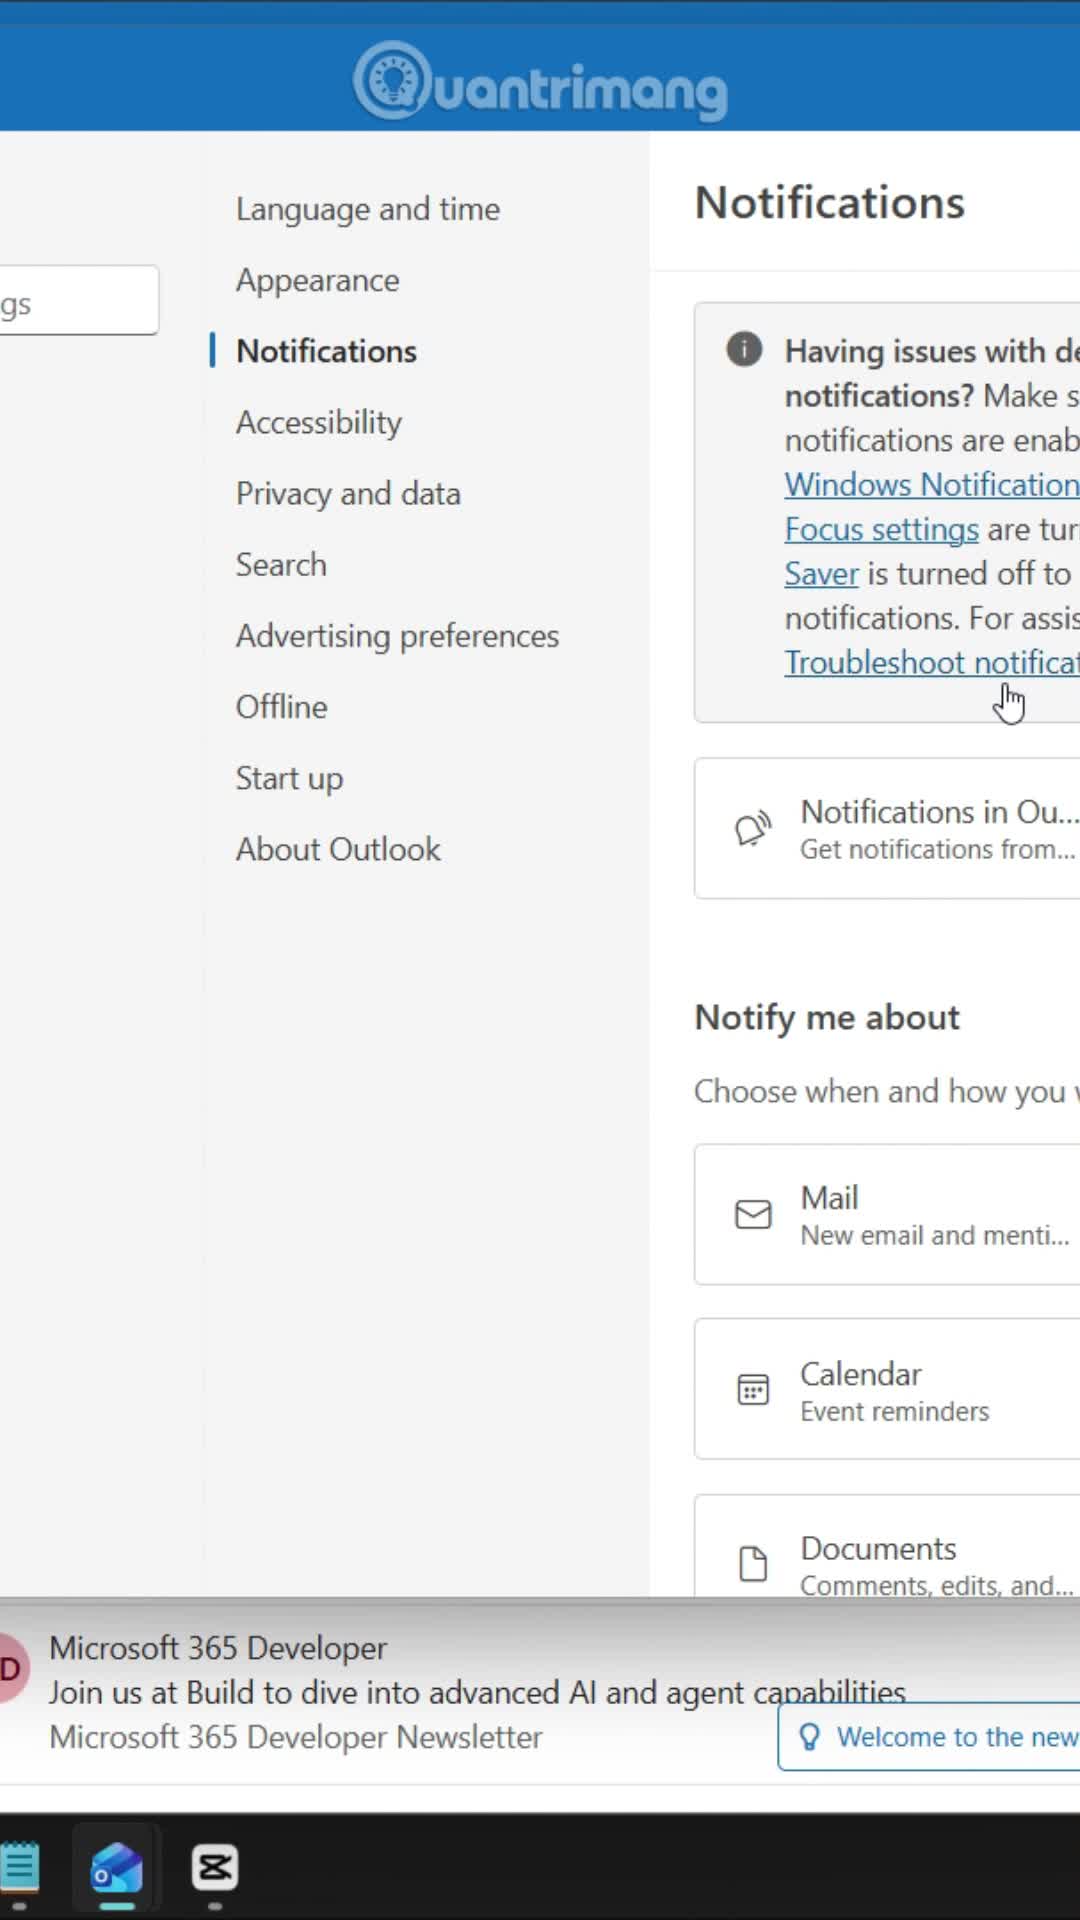Expand the Mail notification settings
This screenshot has width=1080, height=1920.
coord(887,1215)
